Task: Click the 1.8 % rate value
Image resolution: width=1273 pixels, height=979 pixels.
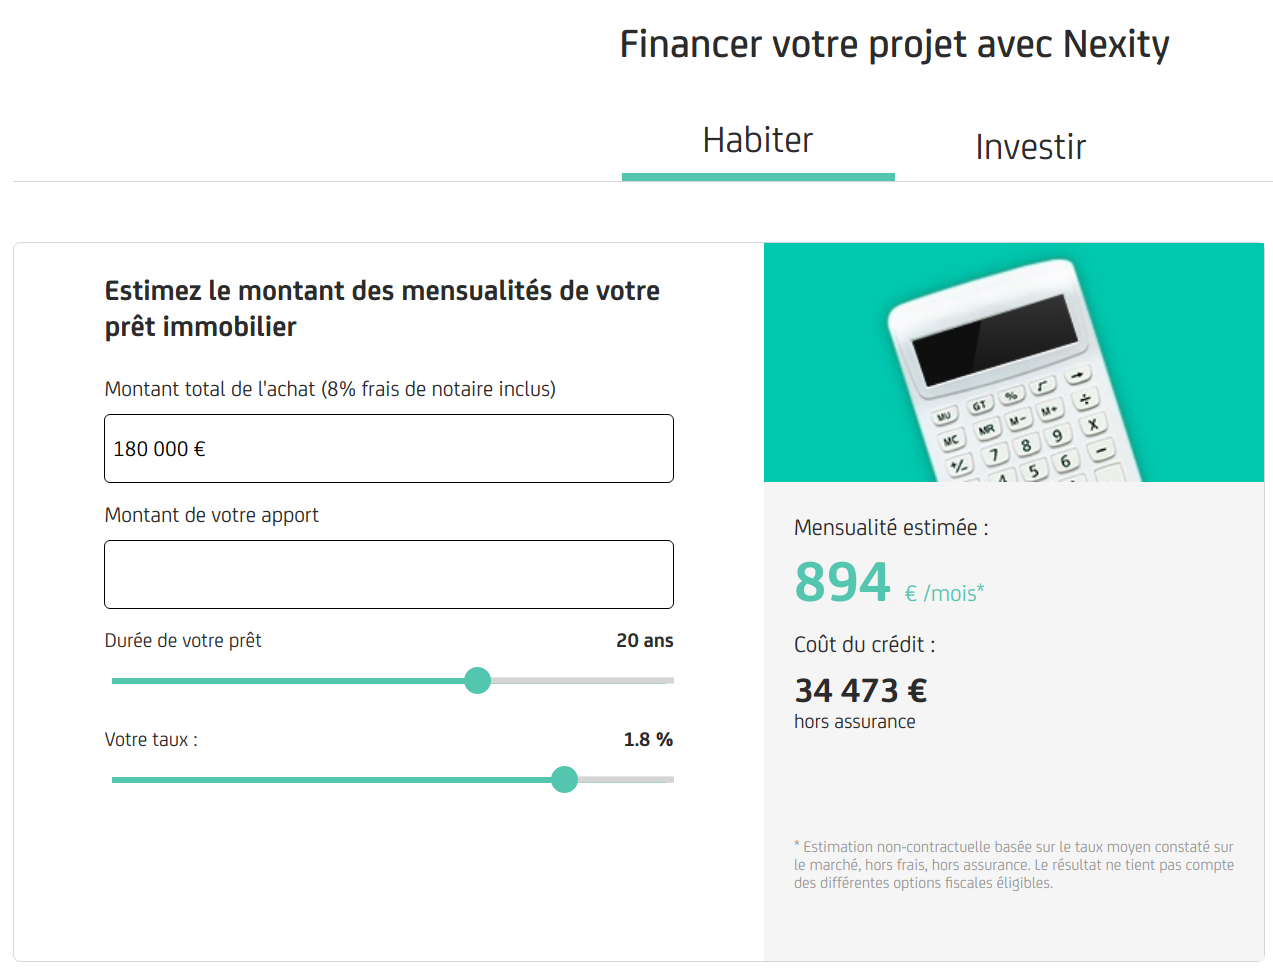Action: pyautogui.click(x=648, y=740)
